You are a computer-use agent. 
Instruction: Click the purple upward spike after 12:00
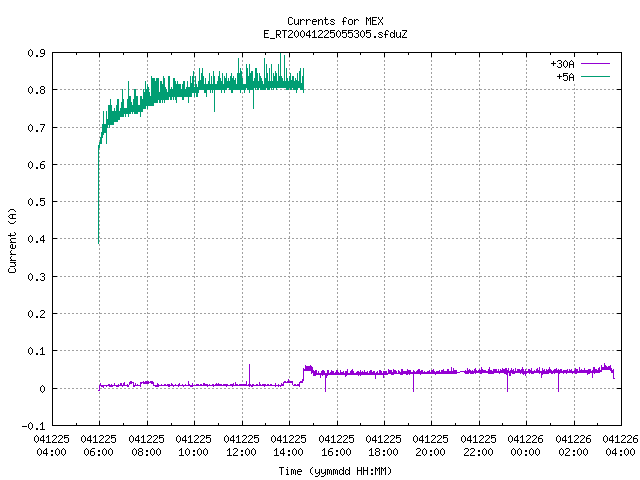point(249,374)
